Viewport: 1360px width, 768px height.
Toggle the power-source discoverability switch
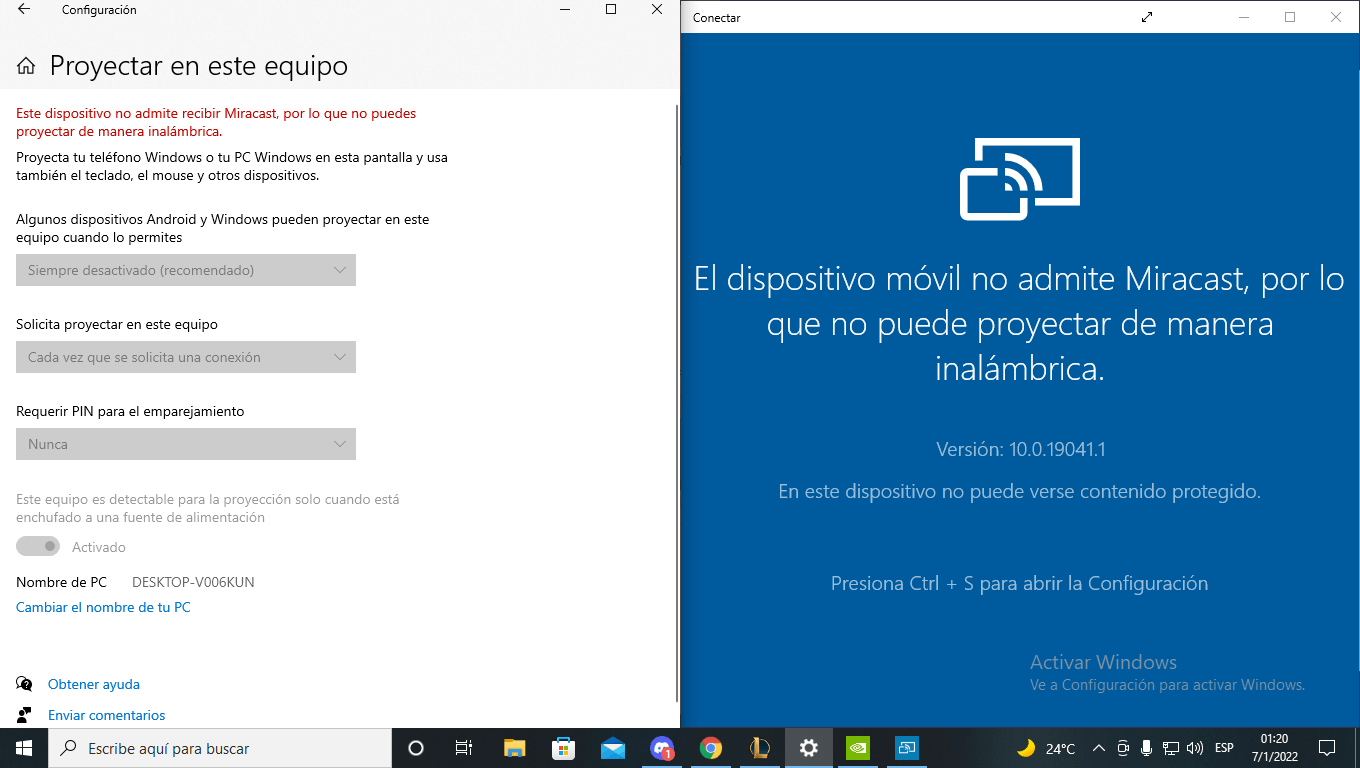38,546
